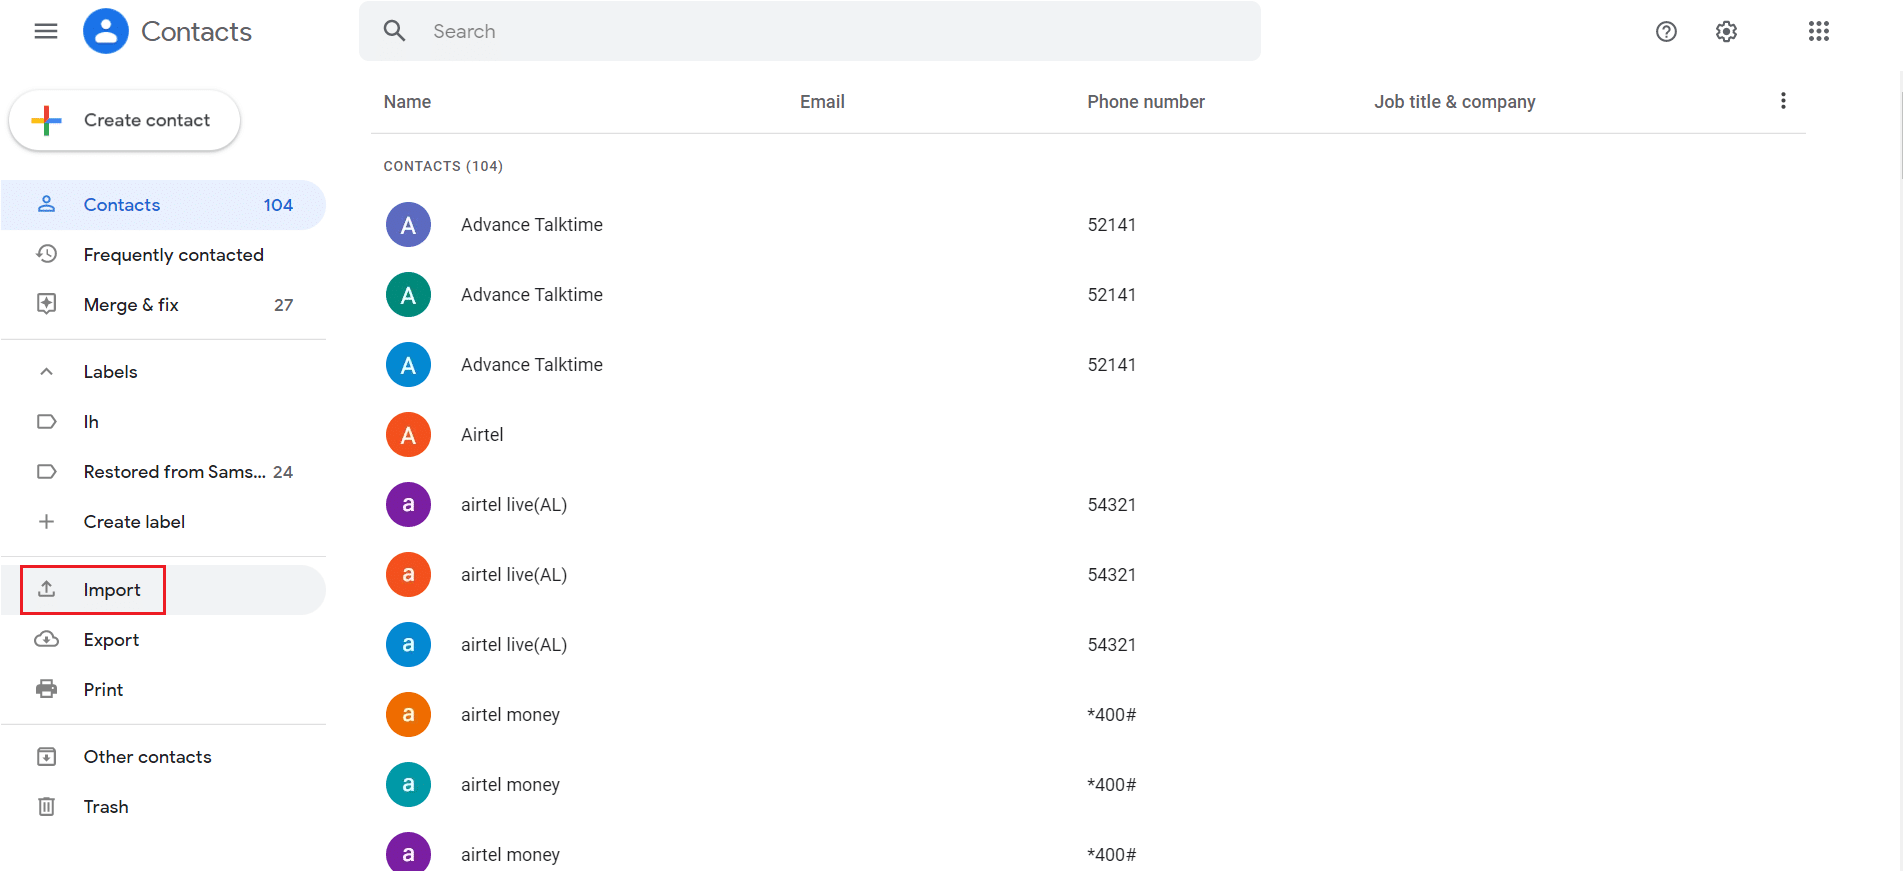The height and width of the screenshot is (871, 1903).
Task: Click the avatar of the first Advance Talktime
Action: click(408, 225)
